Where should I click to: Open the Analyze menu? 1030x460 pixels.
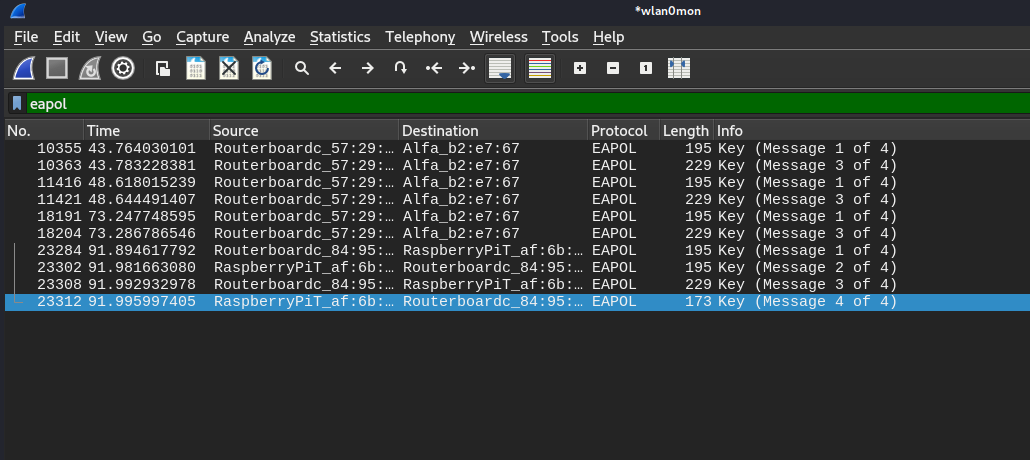click(269, 37)
